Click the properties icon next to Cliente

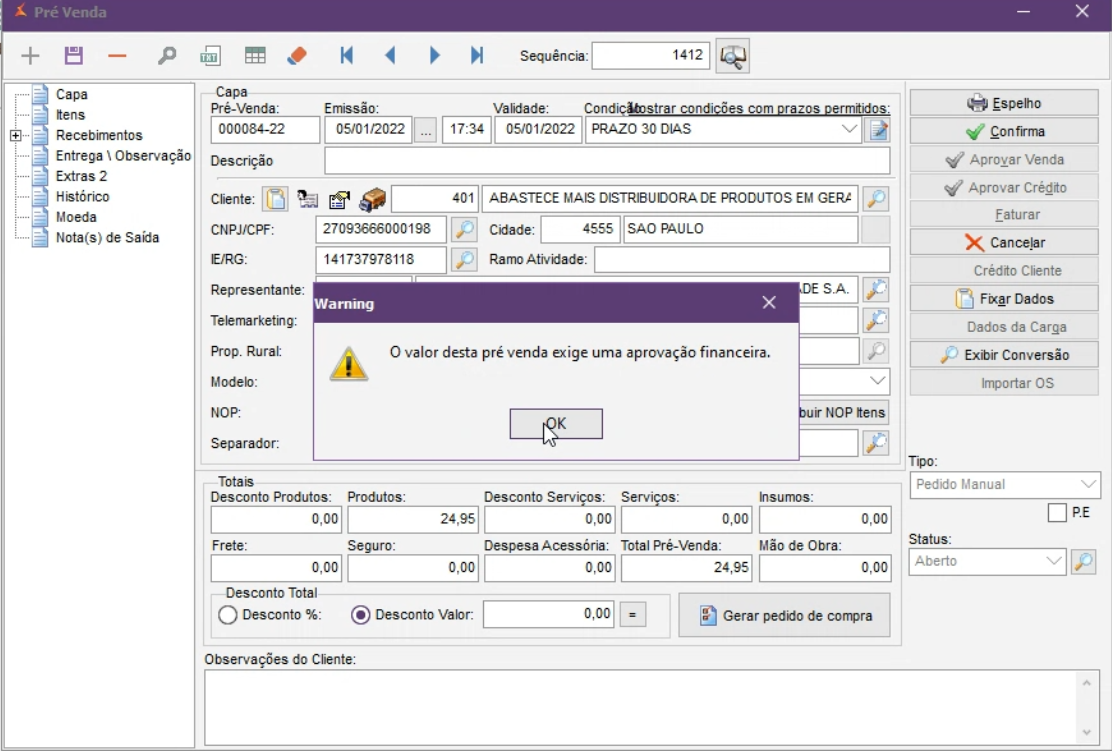[340, 199]
